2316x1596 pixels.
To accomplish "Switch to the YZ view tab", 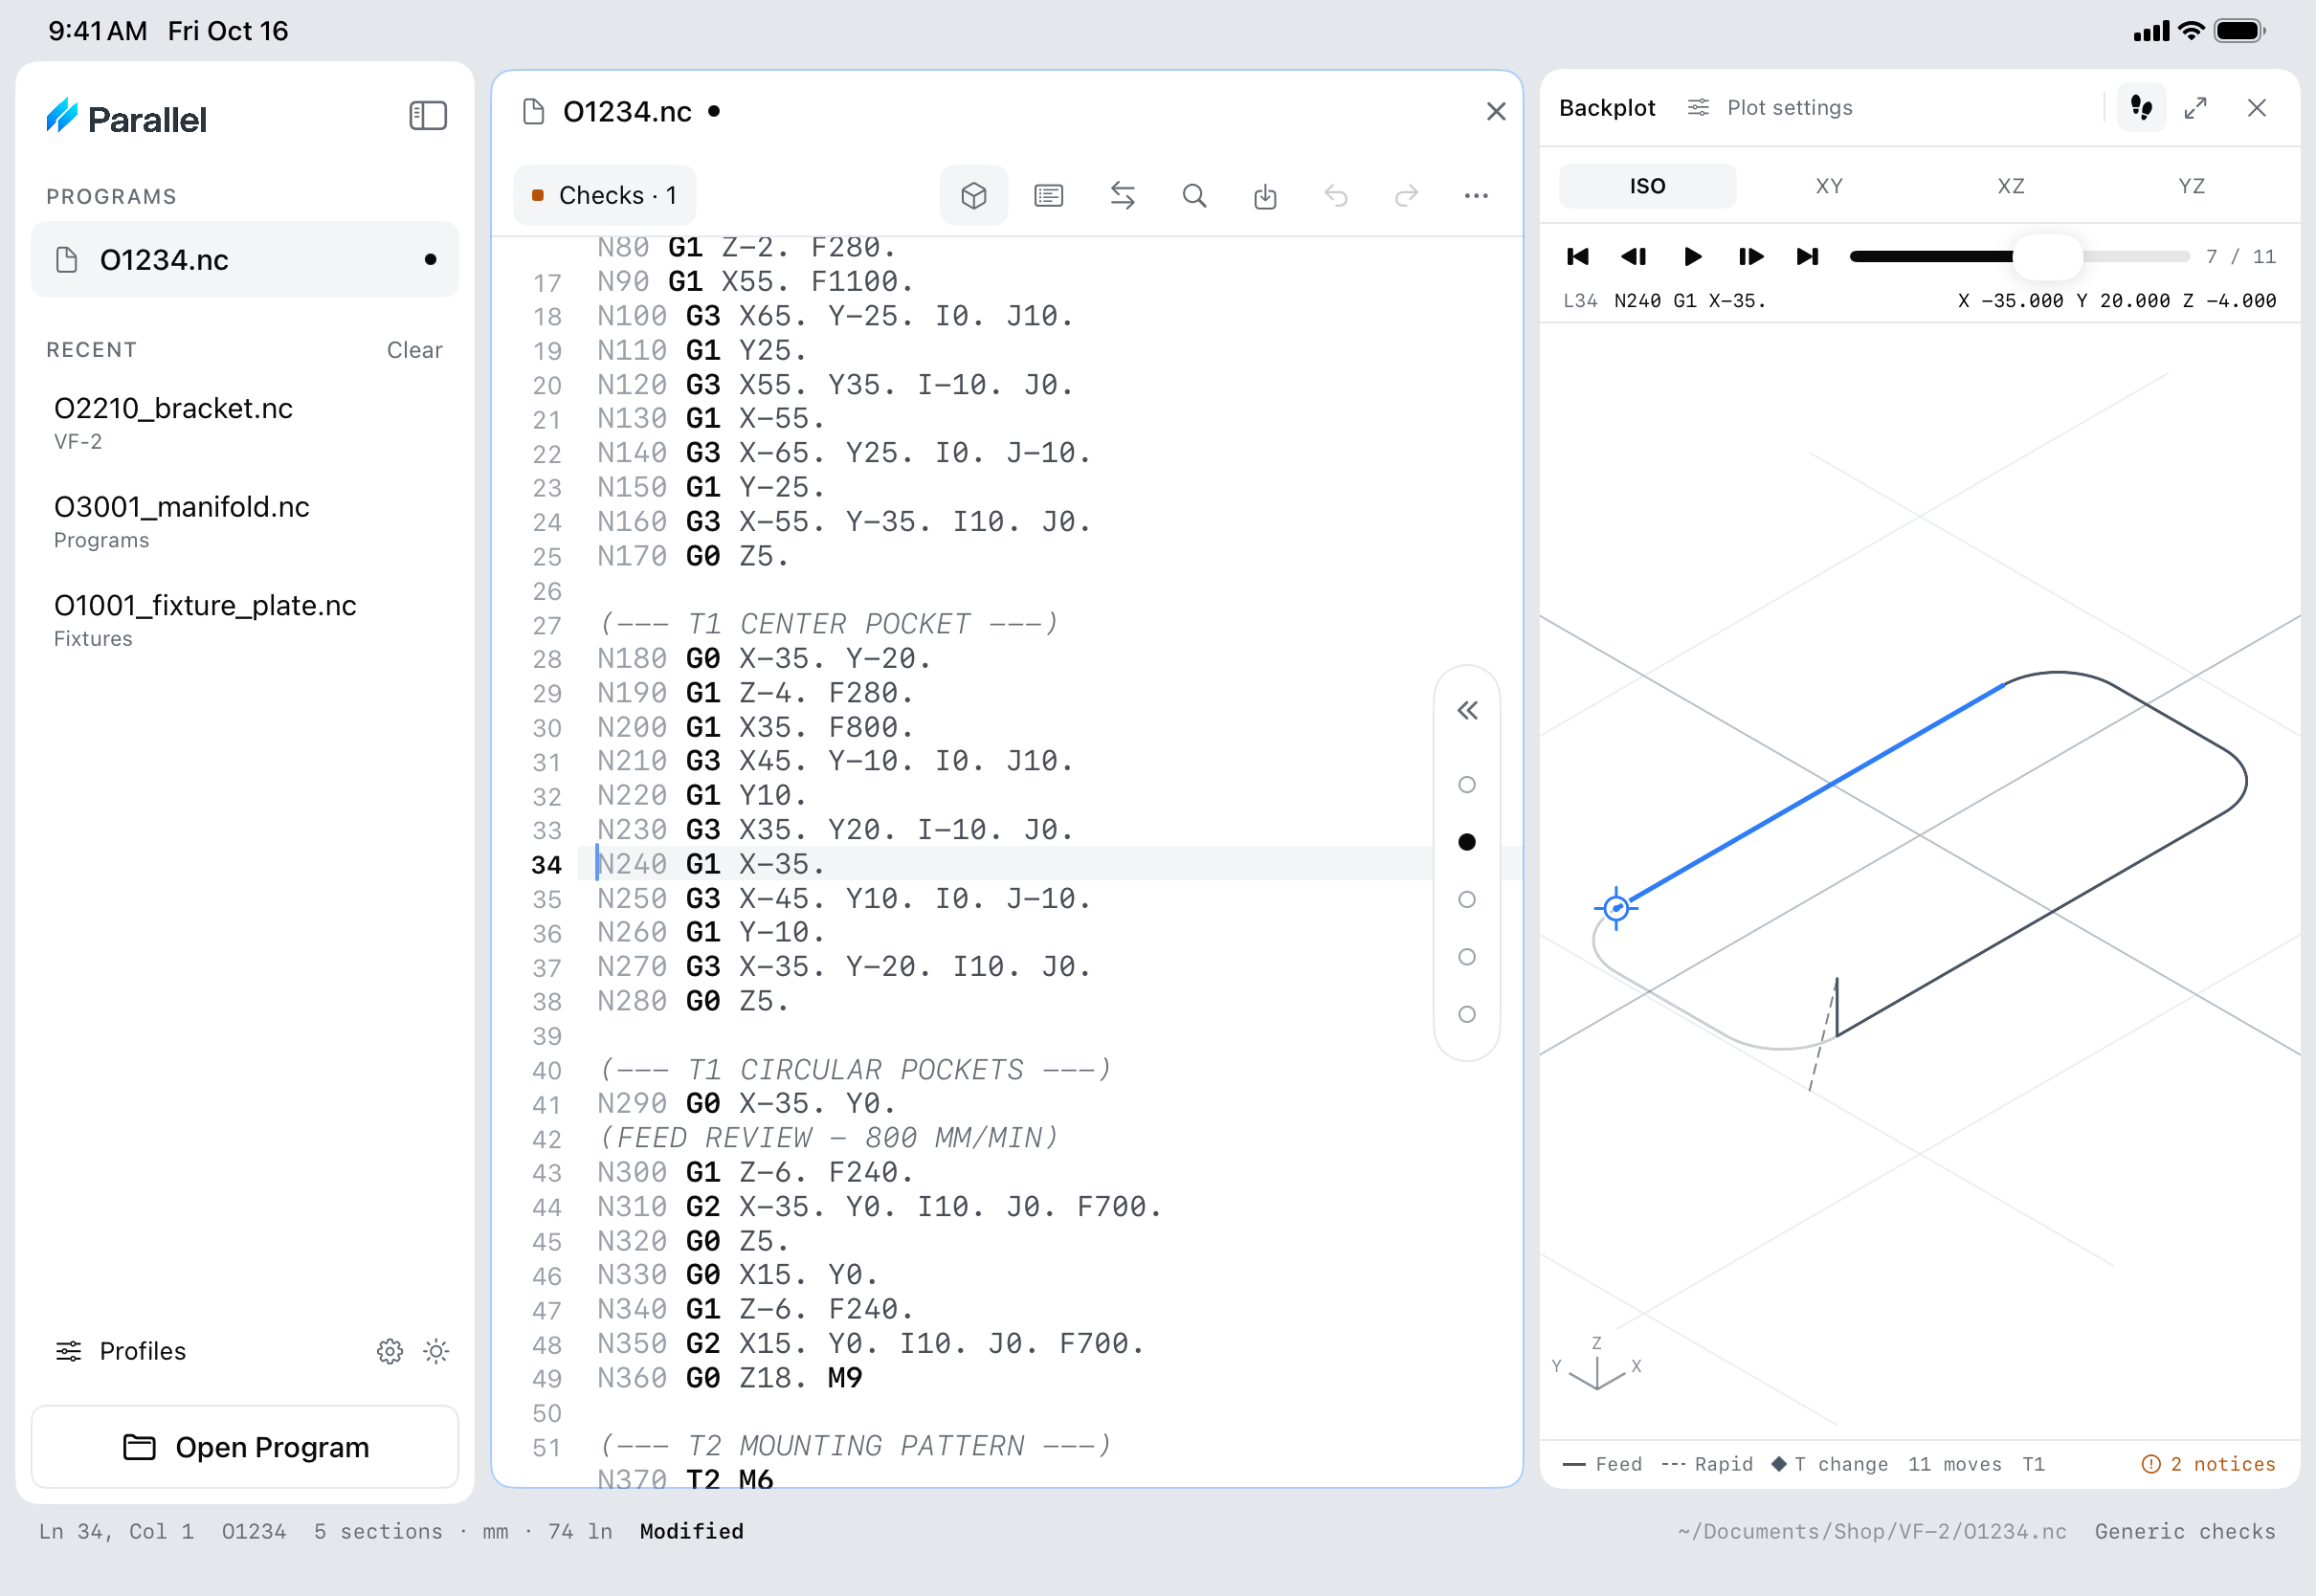I will (x=2191, y=186).
